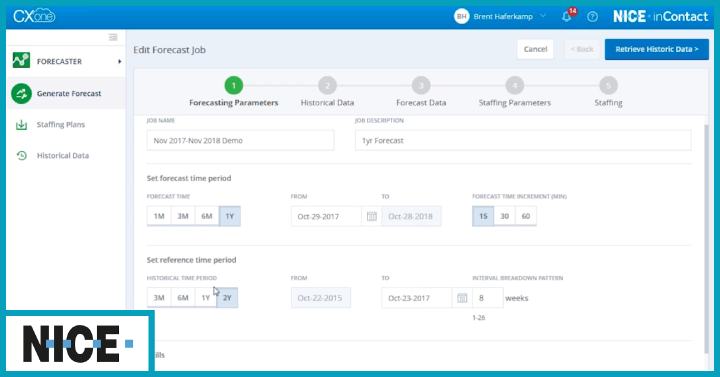Click Retrieve Historic Data button
Viewport: 720px width, 377px height.
pyautogui.click(x=657, y=49)
